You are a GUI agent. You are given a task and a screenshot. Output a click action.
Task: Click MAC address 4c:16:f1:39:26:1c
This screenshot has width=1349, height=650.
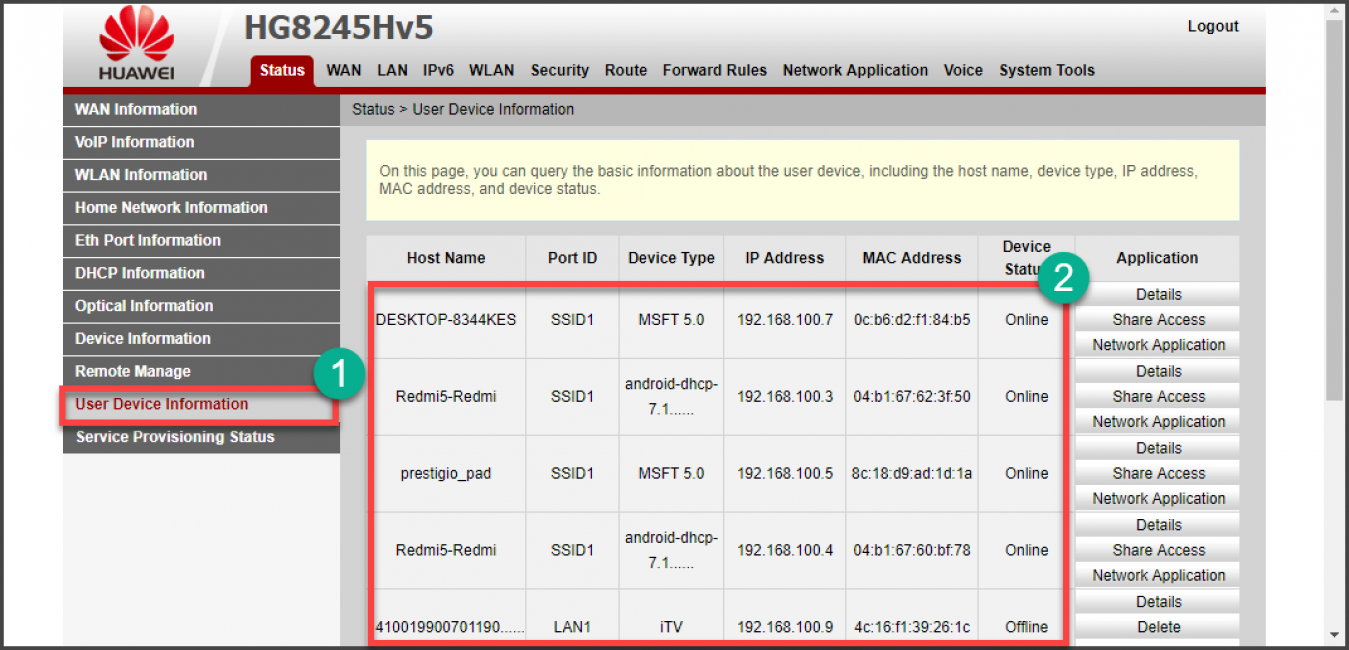tap(911, 628)
